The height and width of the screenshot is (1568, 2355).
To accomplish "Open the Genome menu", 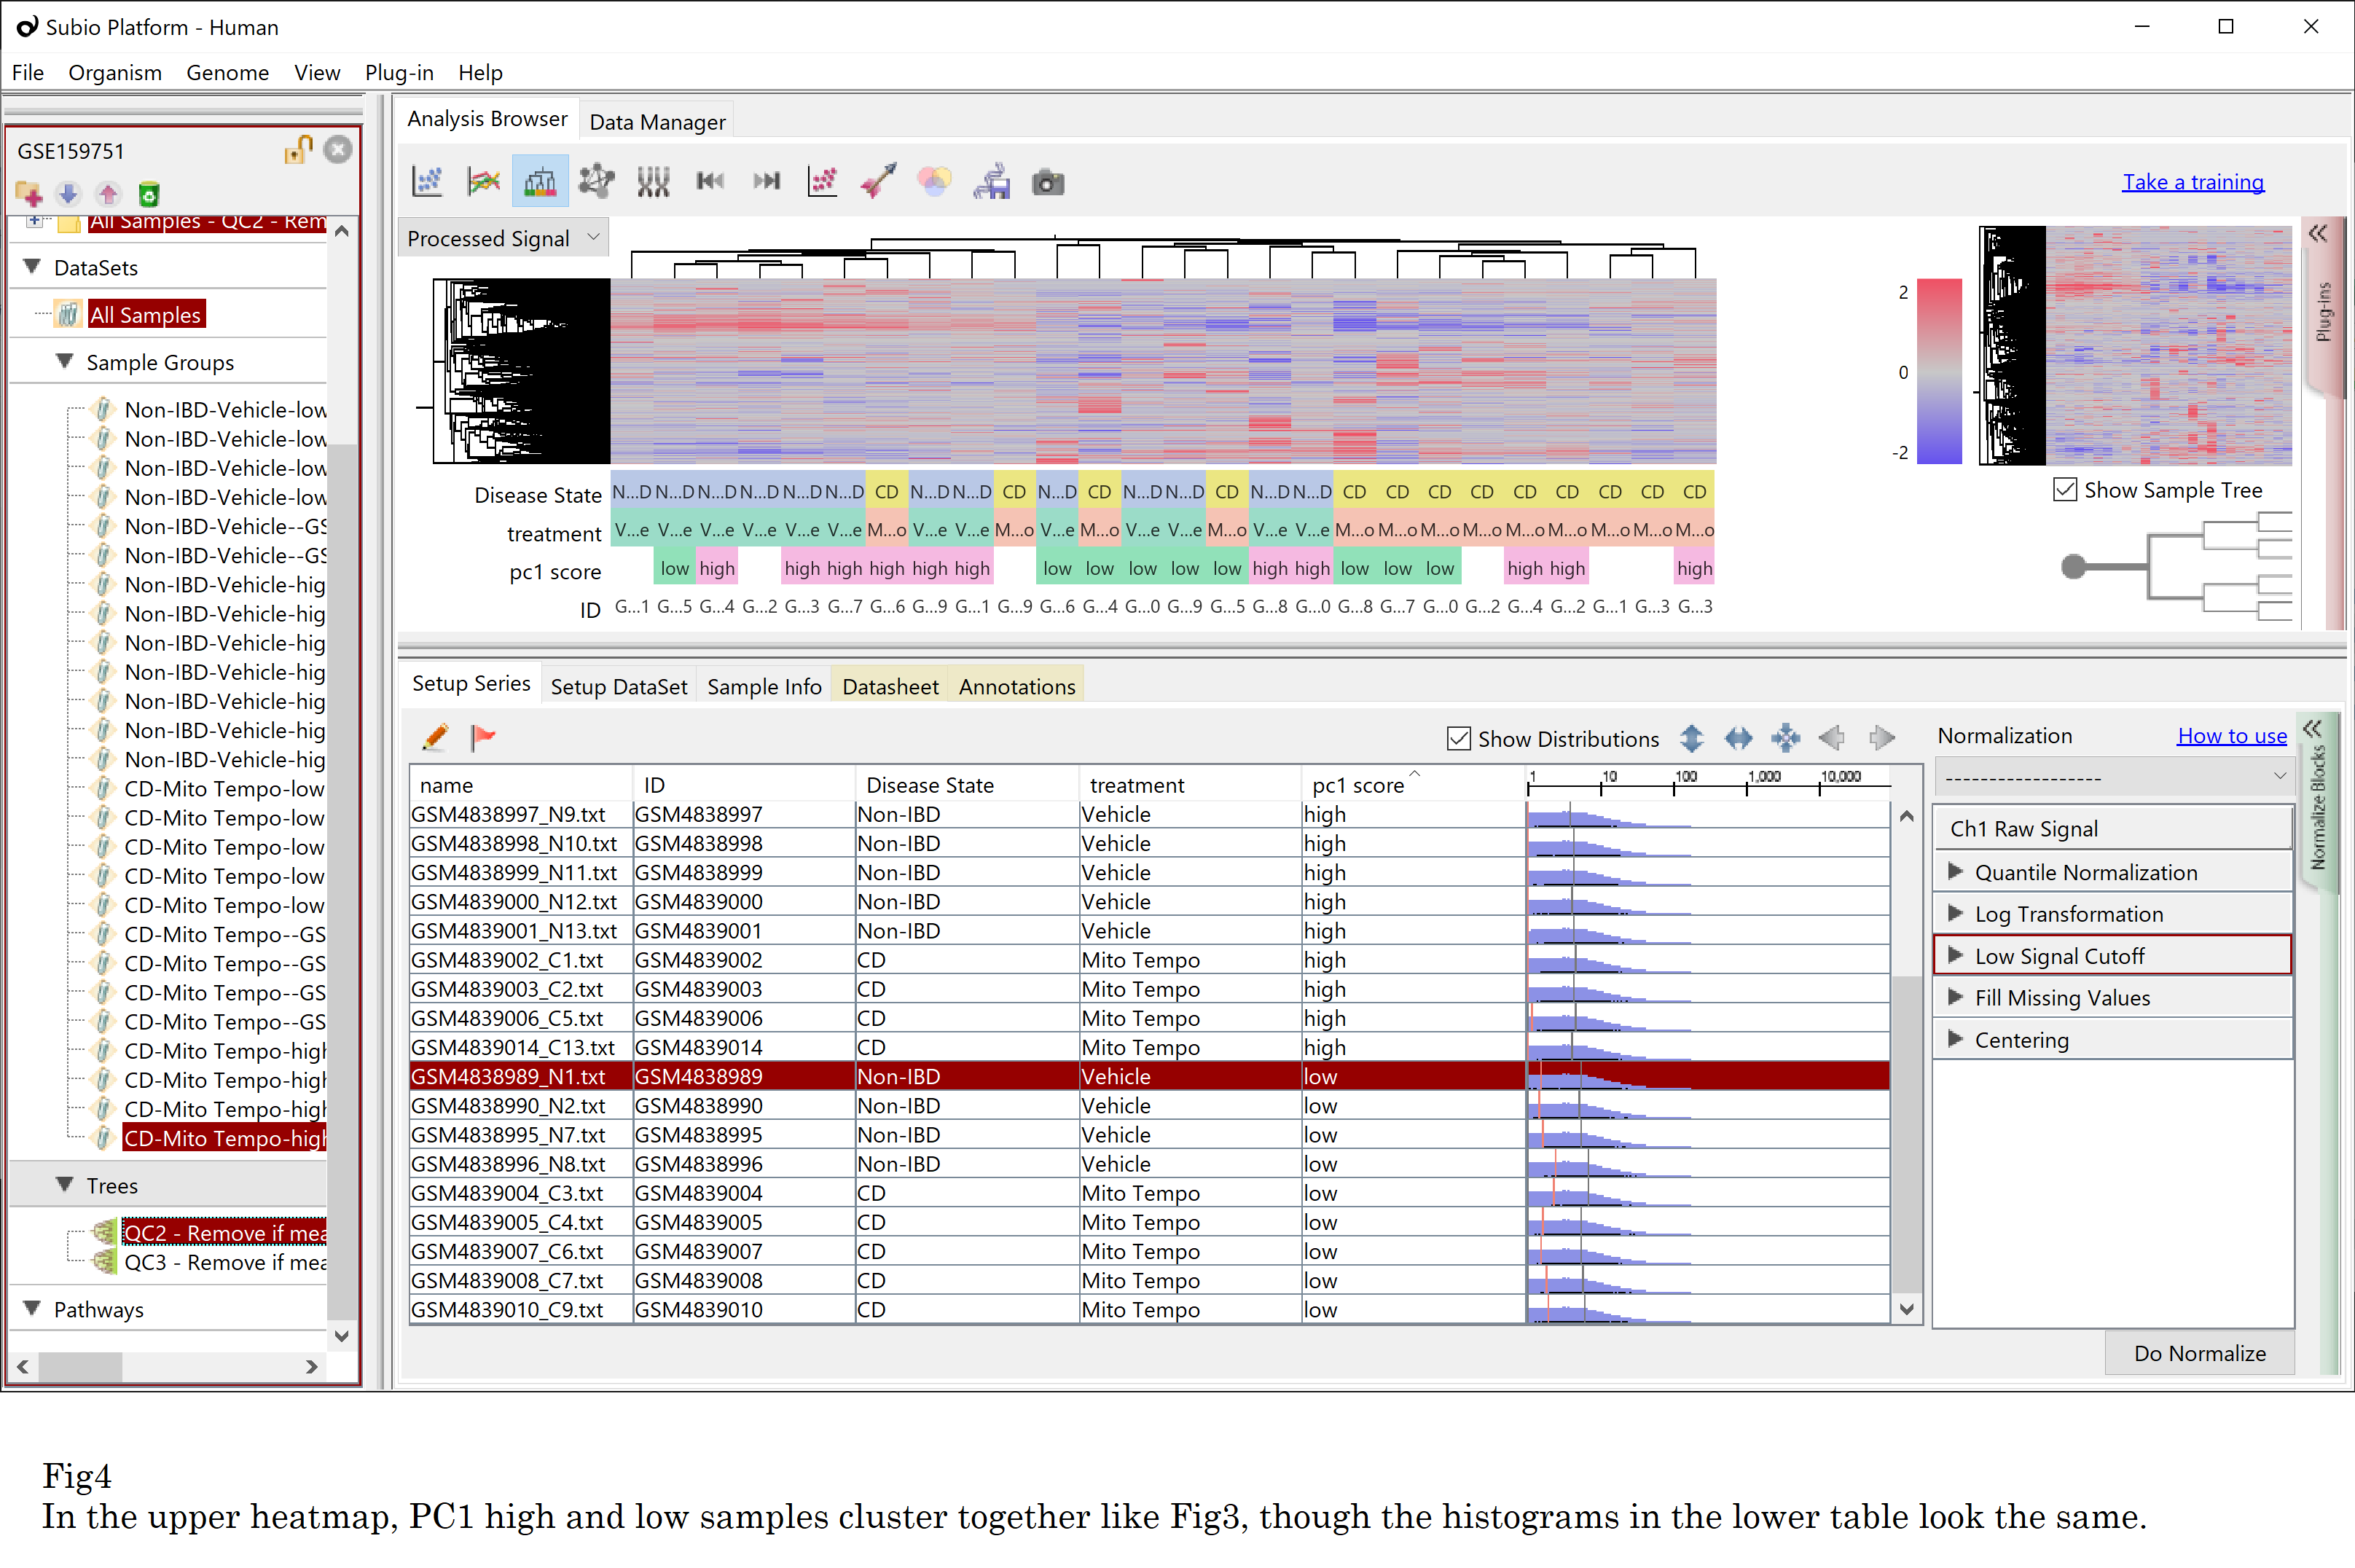I will [x=227, y=72].
